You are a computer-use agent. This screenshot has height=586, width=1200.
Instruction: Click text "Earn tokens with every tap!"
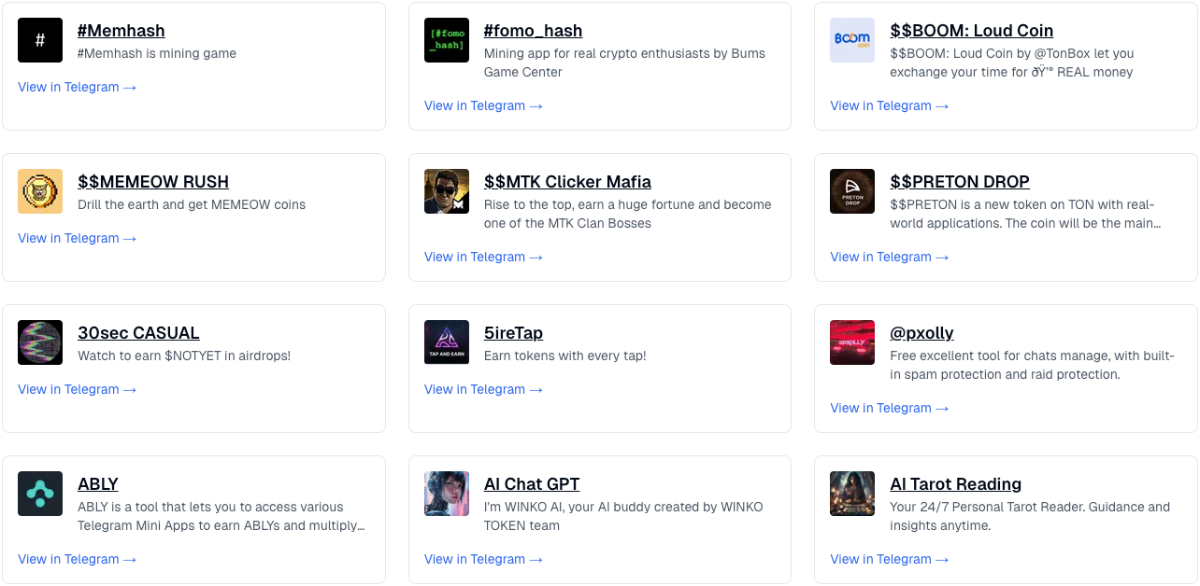click(565, 356)
